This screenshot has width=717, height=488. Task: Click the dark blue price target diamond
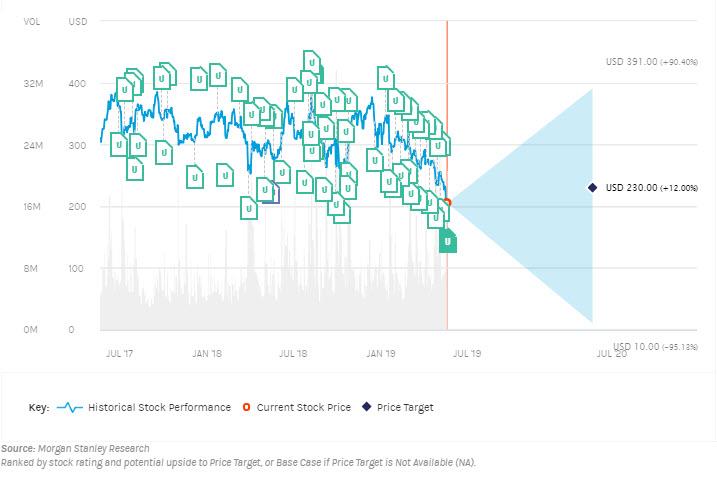click(x=592, y=188)
